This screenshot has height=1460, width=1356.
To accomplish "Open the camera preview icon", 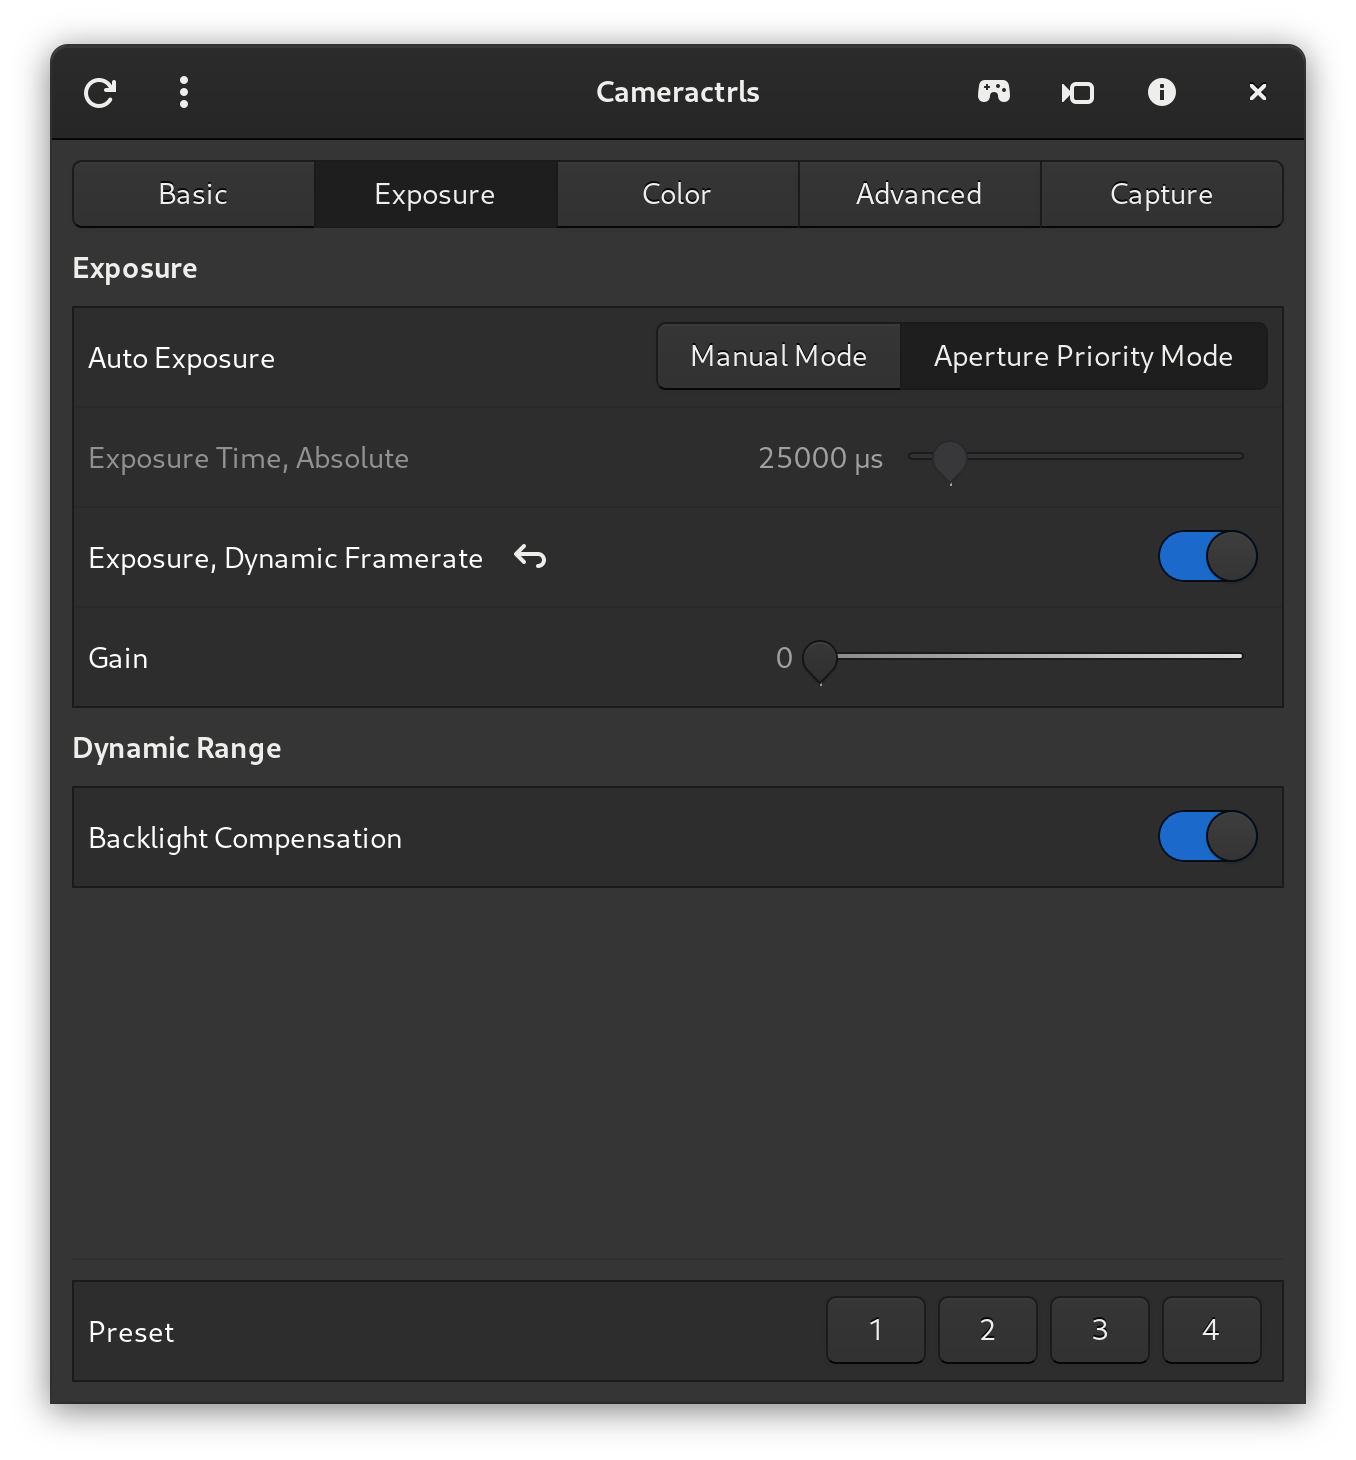I will tap(1077, 93).
